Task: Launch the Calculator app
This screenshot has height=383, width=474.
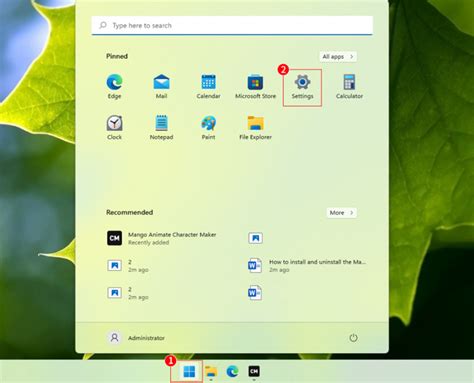Action: tap(349, 86)
